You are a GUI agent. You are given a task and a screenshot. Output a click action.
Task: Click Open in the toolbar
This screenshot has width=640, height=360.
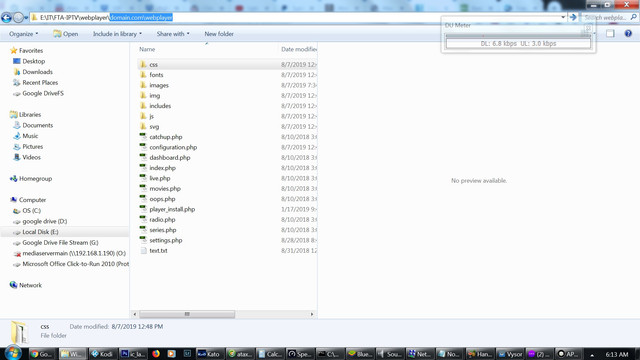click(66, 34)
